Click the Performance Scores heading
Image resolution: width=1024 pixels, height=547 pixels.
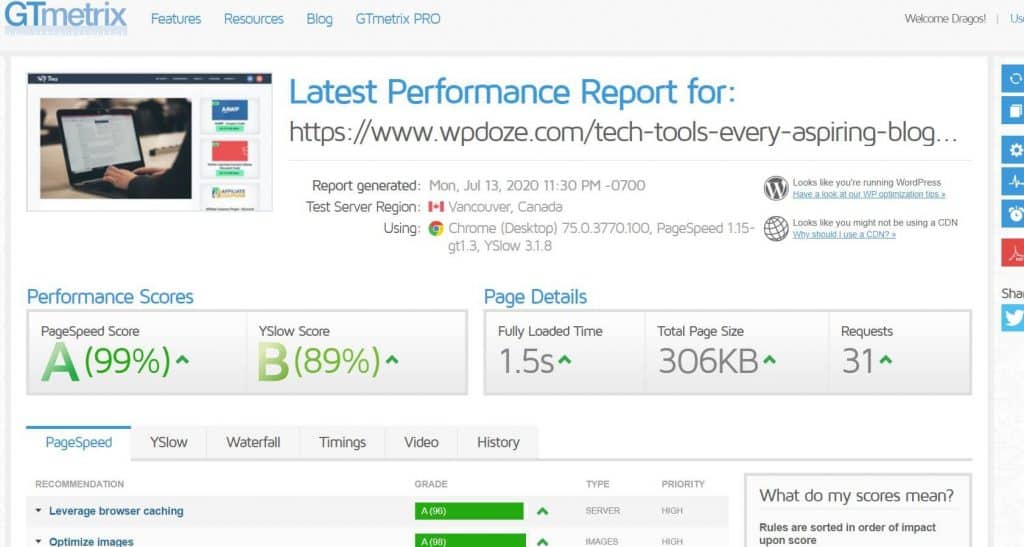[x=110, y=297]
